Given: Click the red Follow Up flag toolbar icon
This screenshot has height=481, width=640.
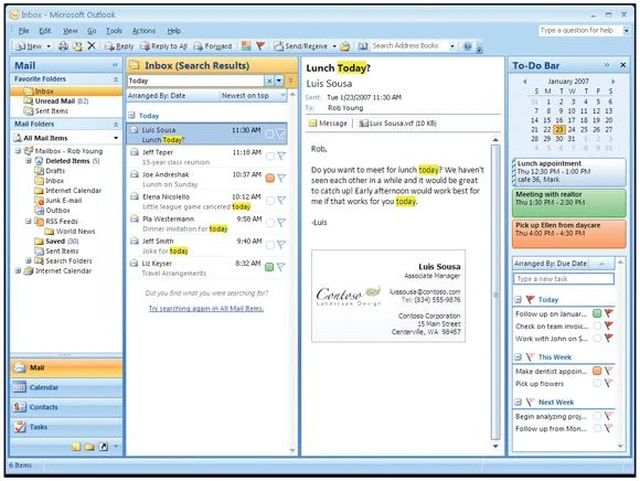Looking at the screenshot, I should pyautogui.click(x=260, y=46).
